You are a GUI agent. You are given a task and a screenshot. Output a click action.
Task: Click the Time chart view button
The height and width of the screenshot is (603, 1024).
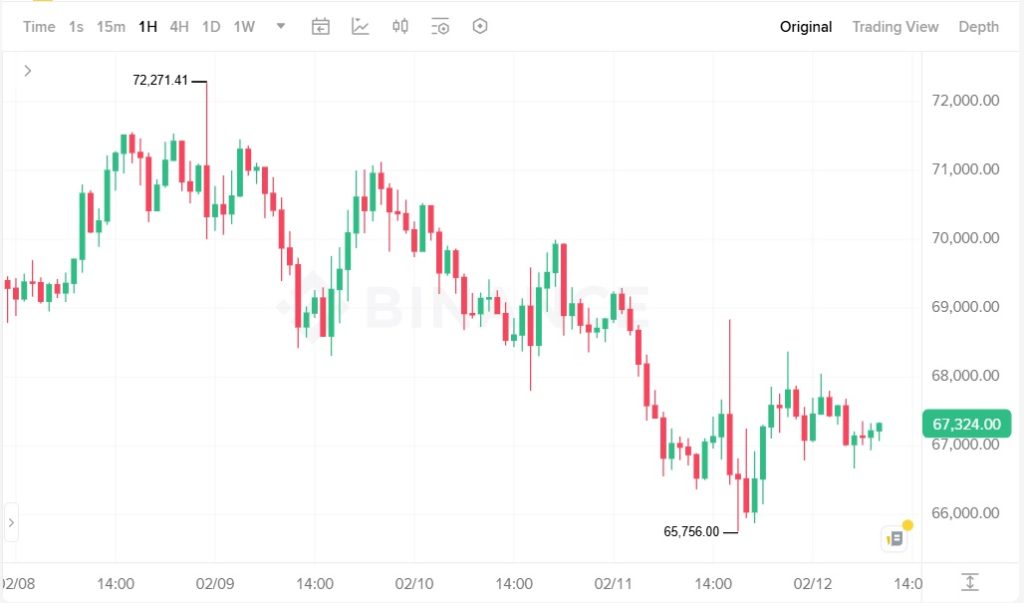click(x=39, y=27)
